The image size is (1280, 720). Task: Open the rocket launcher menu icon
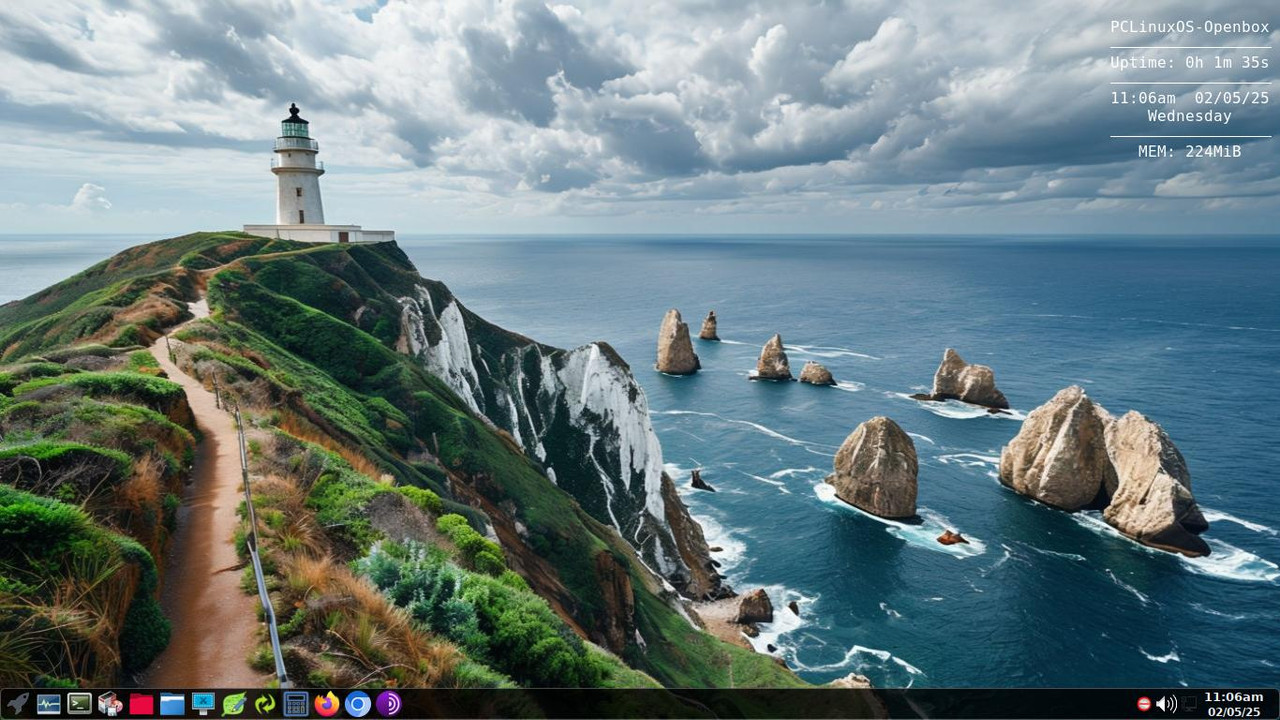pos(17,704)
